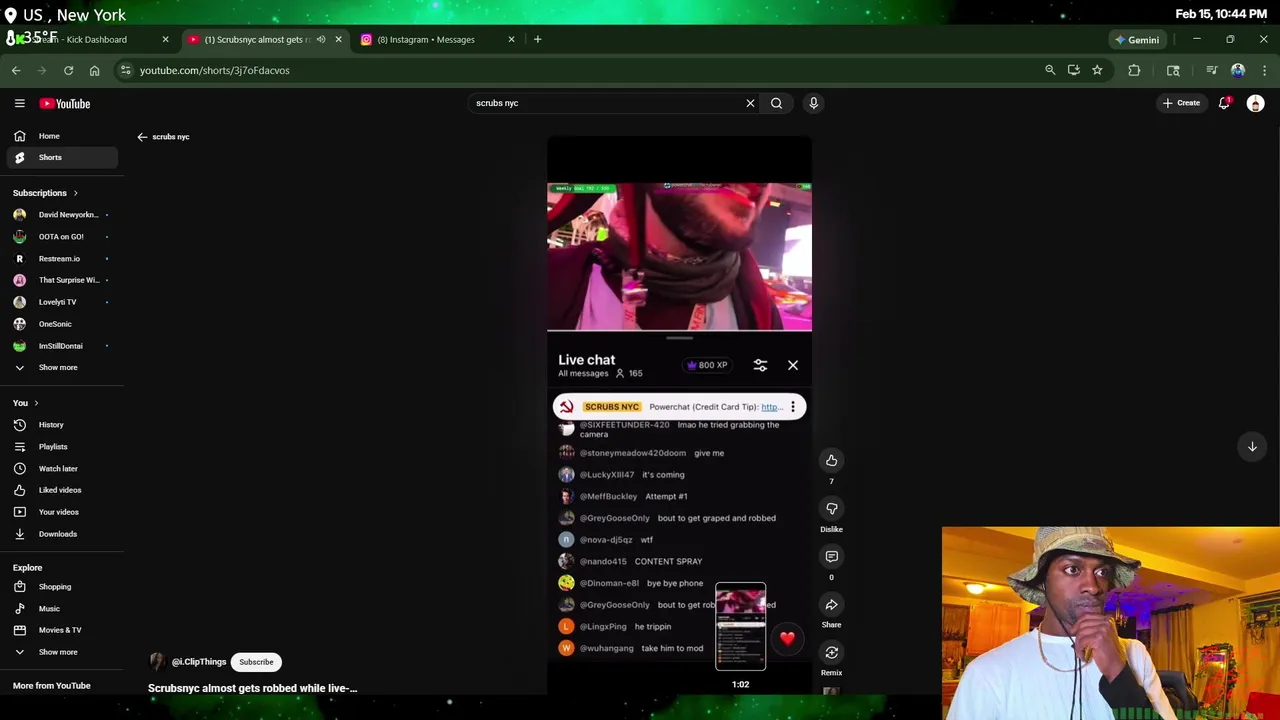Screen dimensions: 1280x720
Task: Click the YouTube logo
Action: 65,103
